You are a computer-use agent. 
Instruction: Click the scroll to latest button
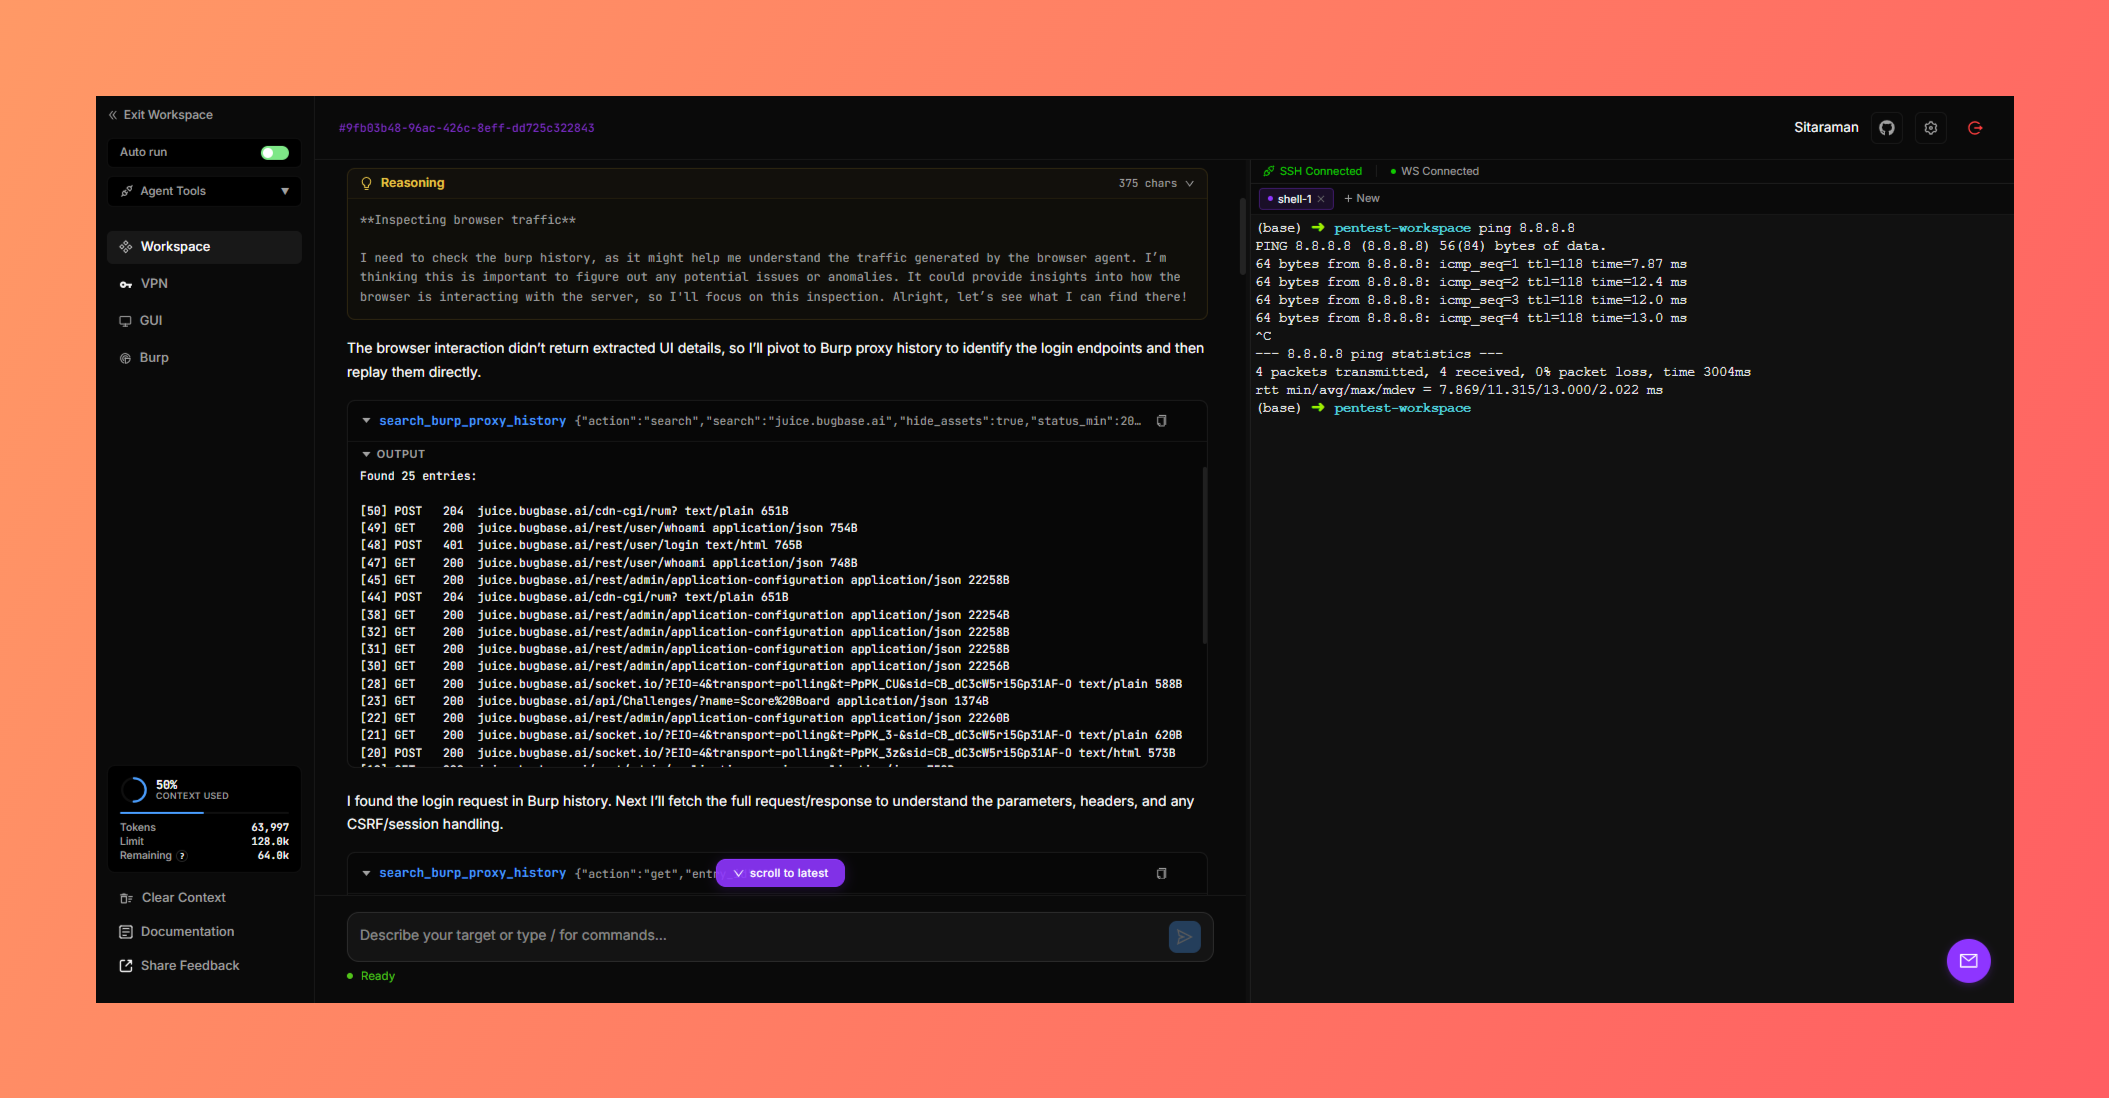pyautogui.click(x=780, y=873)
